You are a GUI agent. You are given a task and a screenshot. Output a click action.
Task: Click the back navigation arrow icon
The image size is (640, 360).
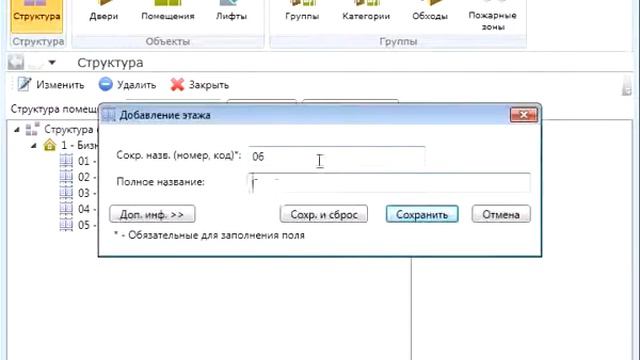16,62
